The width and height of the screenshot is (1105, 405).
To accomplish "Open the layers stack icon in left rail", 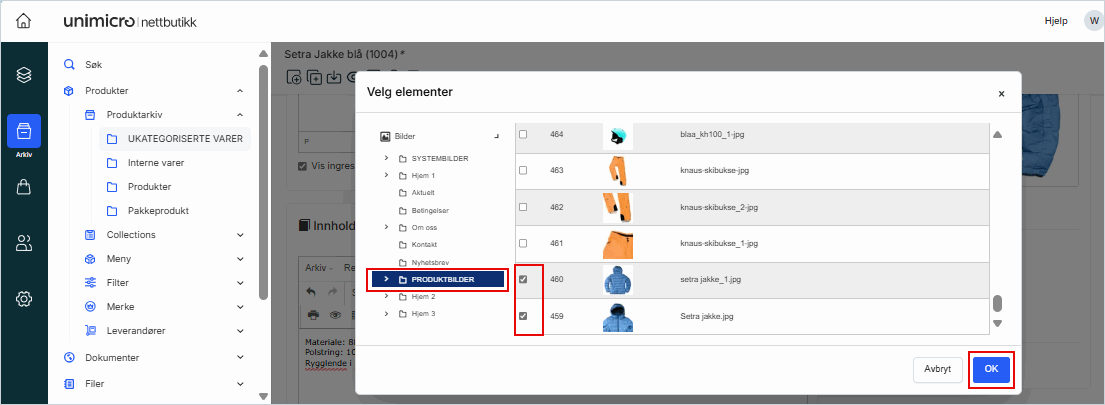I will 24,75.
